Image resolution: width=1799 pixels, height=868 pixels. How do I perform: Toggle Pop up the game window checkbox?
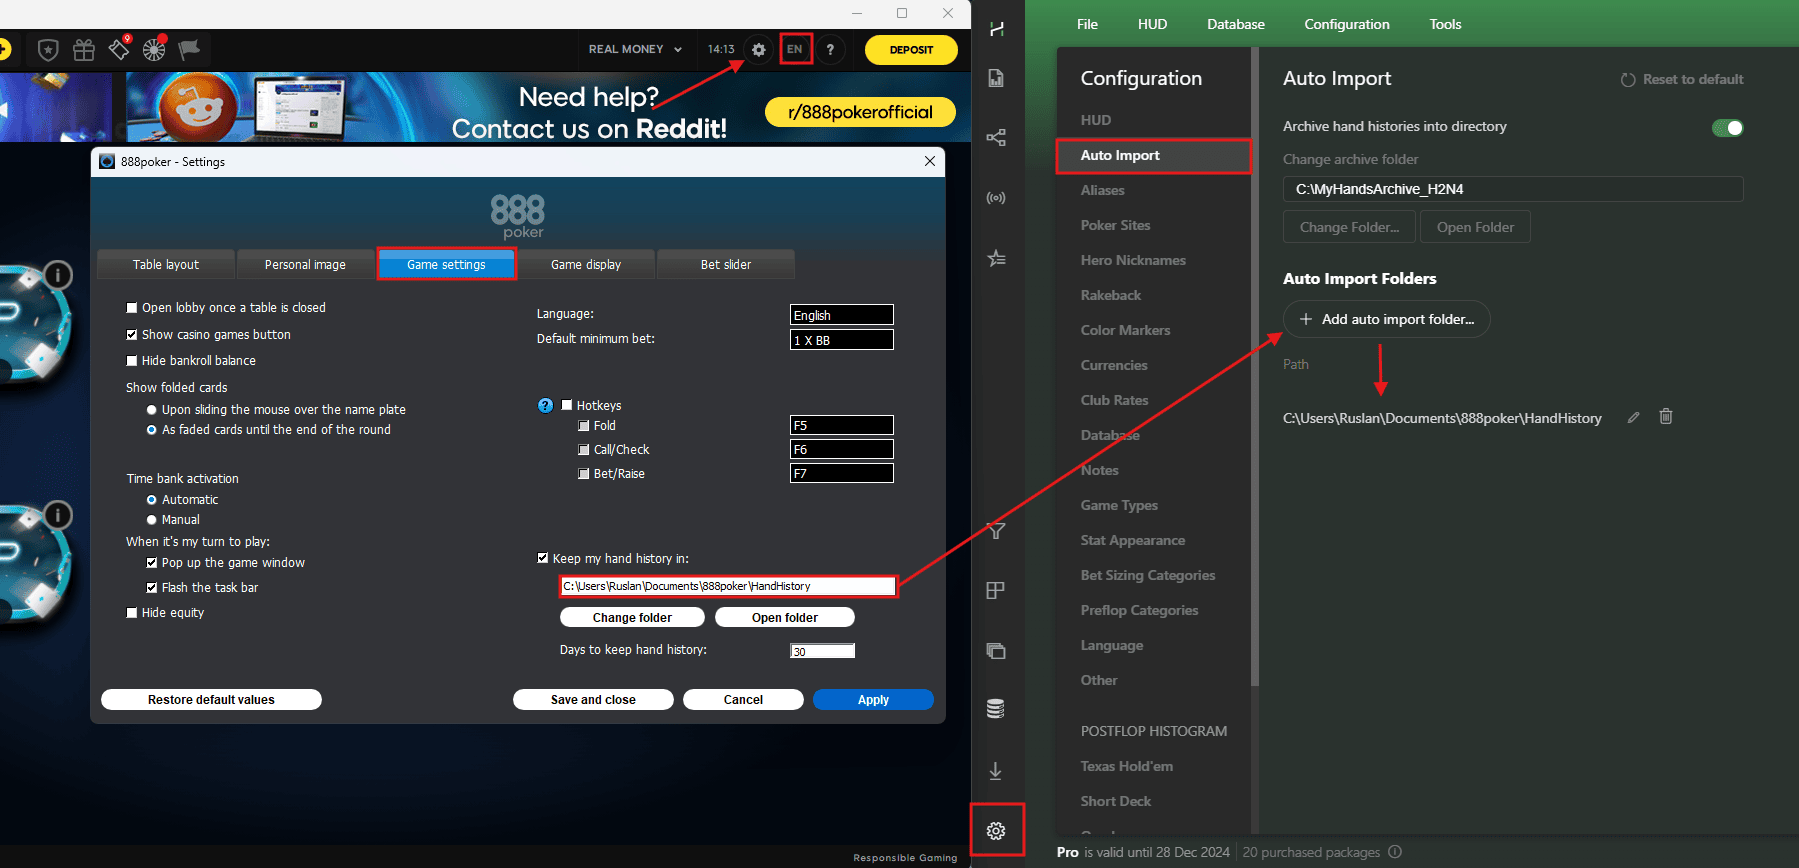click(x=152, y=563)
